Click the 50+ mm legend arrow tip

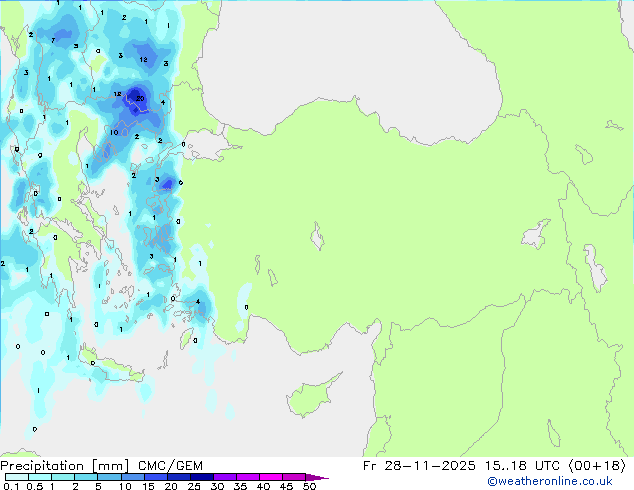point(317,477)
